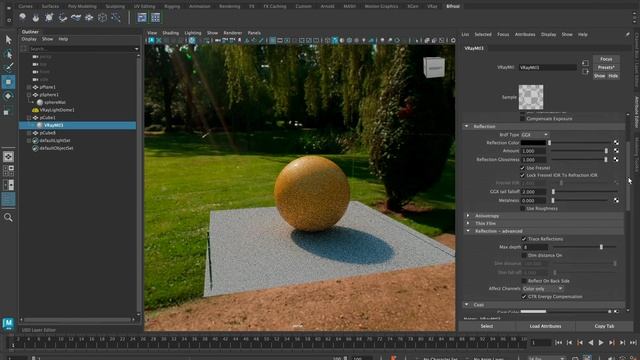Activate the highlighted Move tool in toolbox

point(8,82)
